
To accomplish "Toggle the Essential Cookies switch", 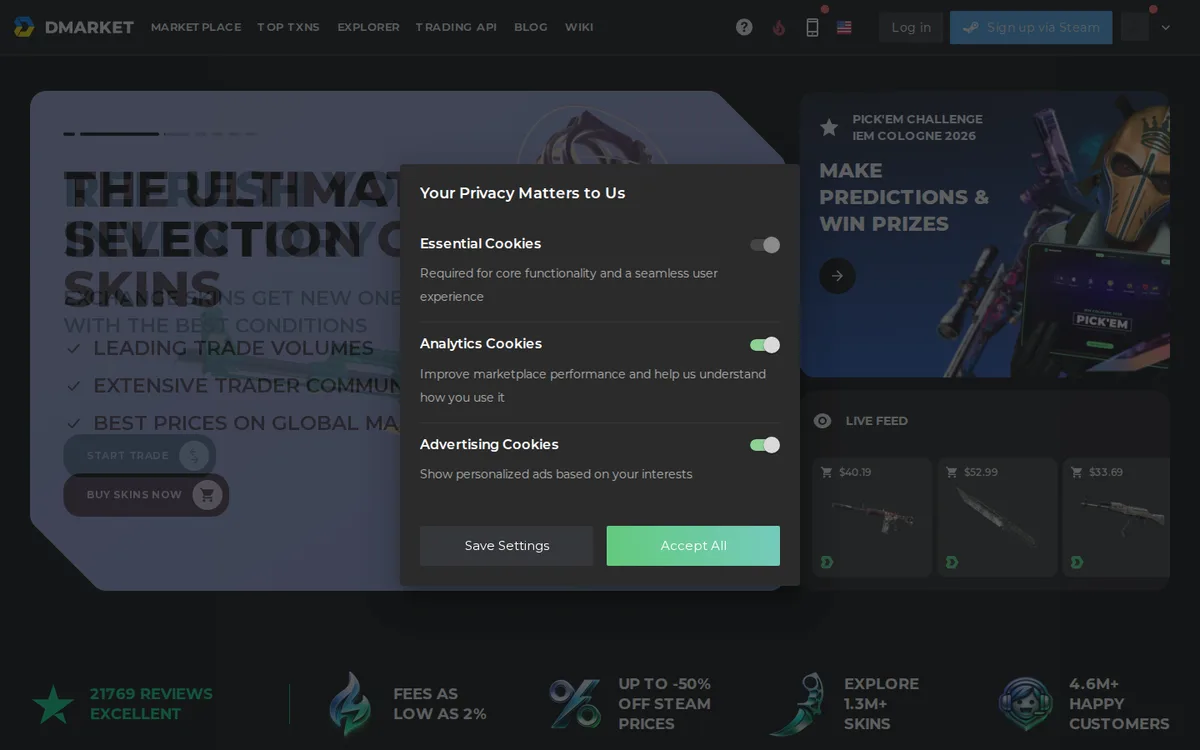I will pyautogui.click(x=765, y=245).
